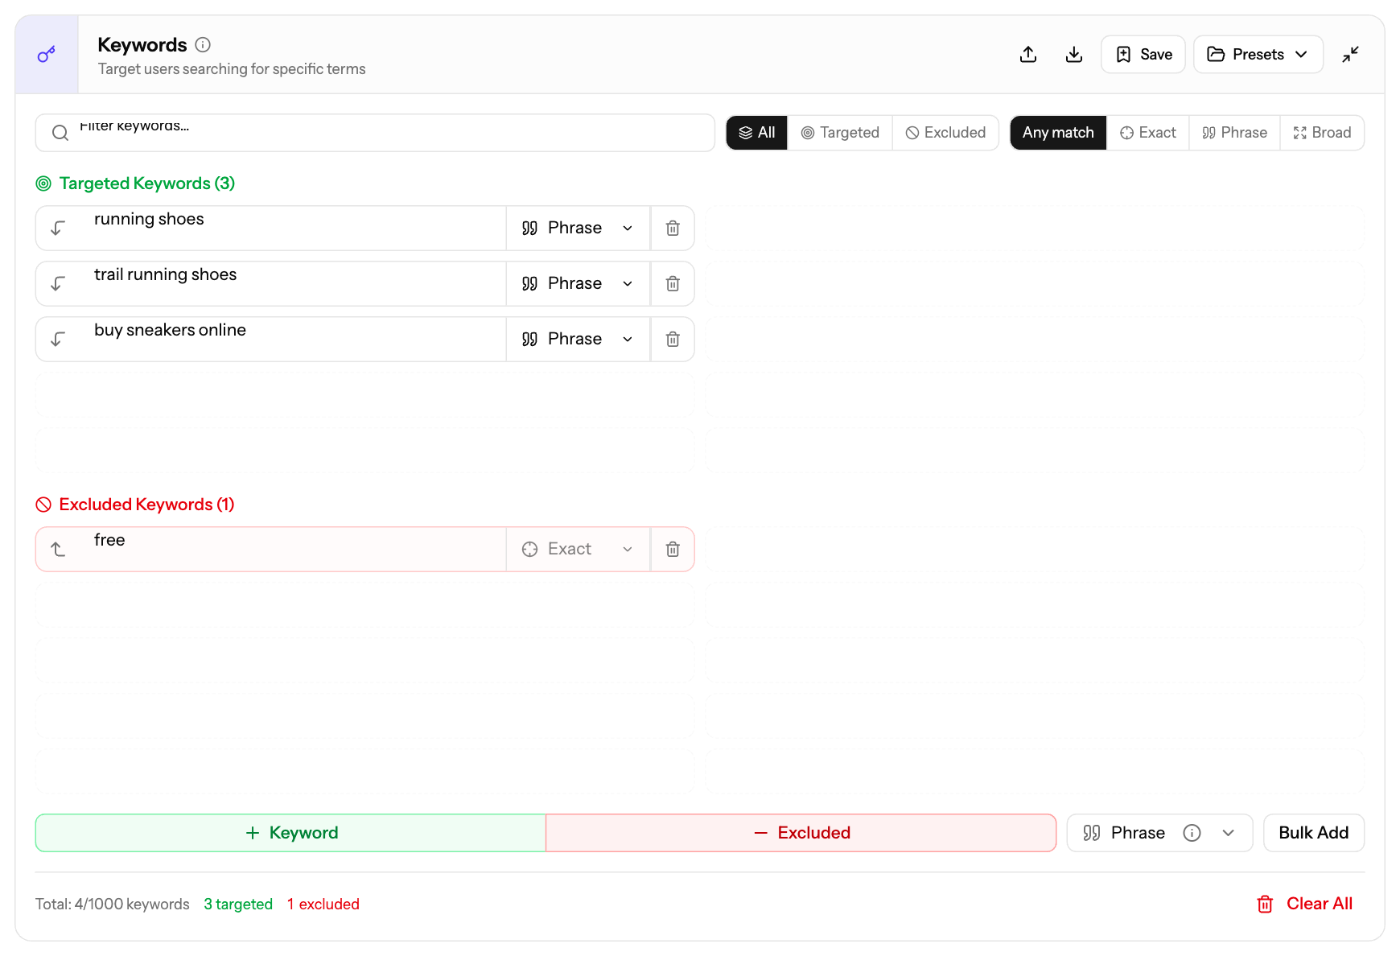Screen dimensions: 1400x956
Task: Focus the Filter keywords search field
Action: [375, 132]
